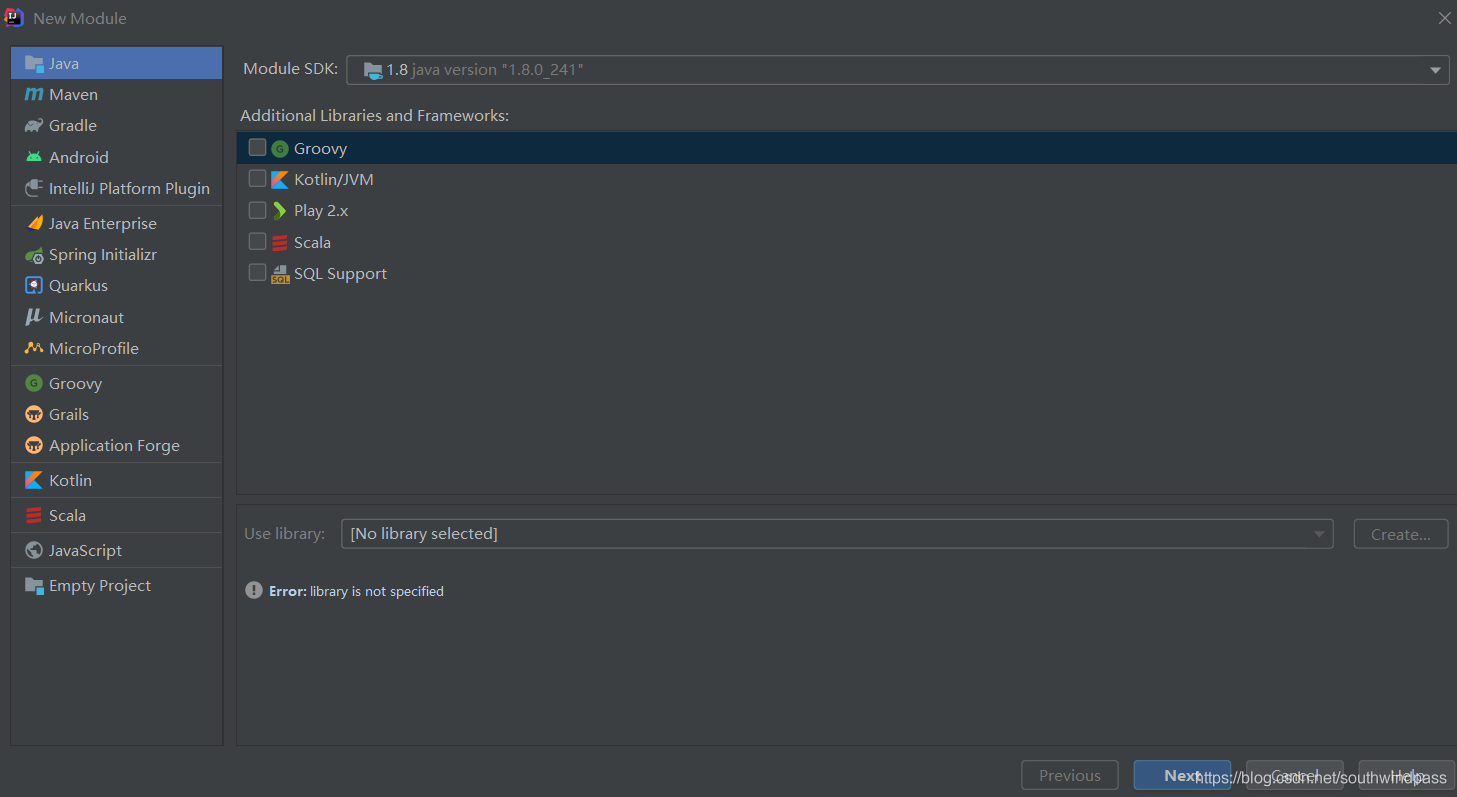Enable the Groovy framework checkbox

(x=257, y=147)
